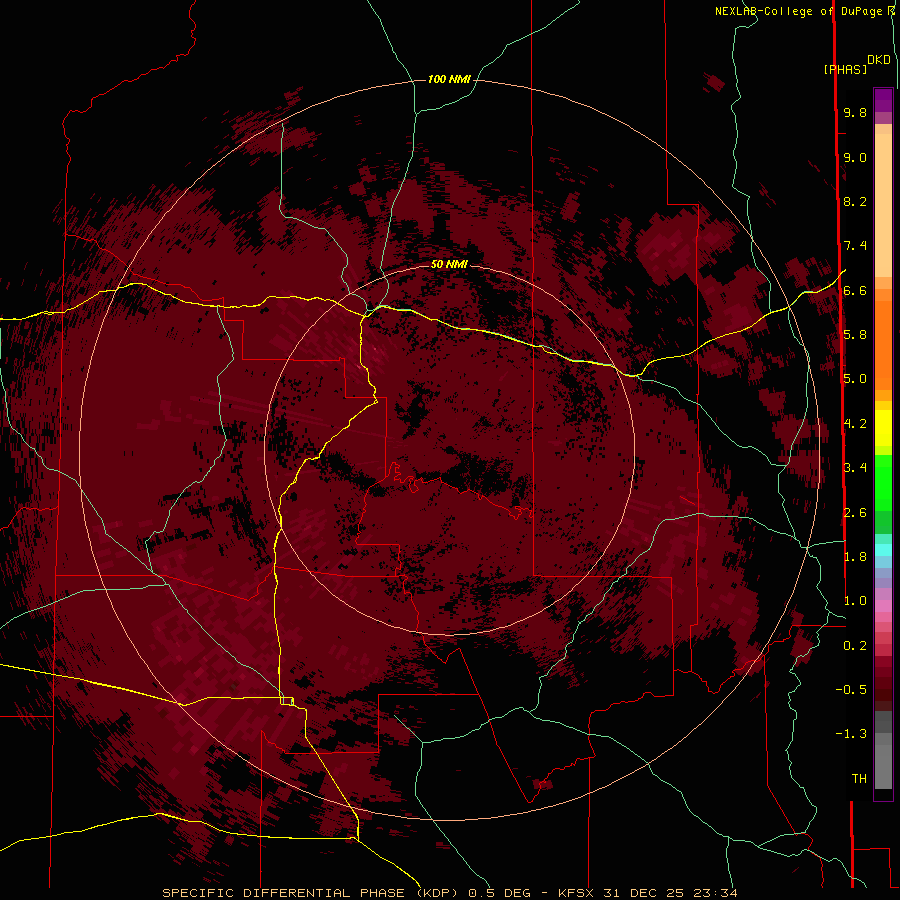Viewport: 900px width, 900px height.
Task: Click the orange segment of the color bar
Action: pyautogui.click(x=883, y=346)
